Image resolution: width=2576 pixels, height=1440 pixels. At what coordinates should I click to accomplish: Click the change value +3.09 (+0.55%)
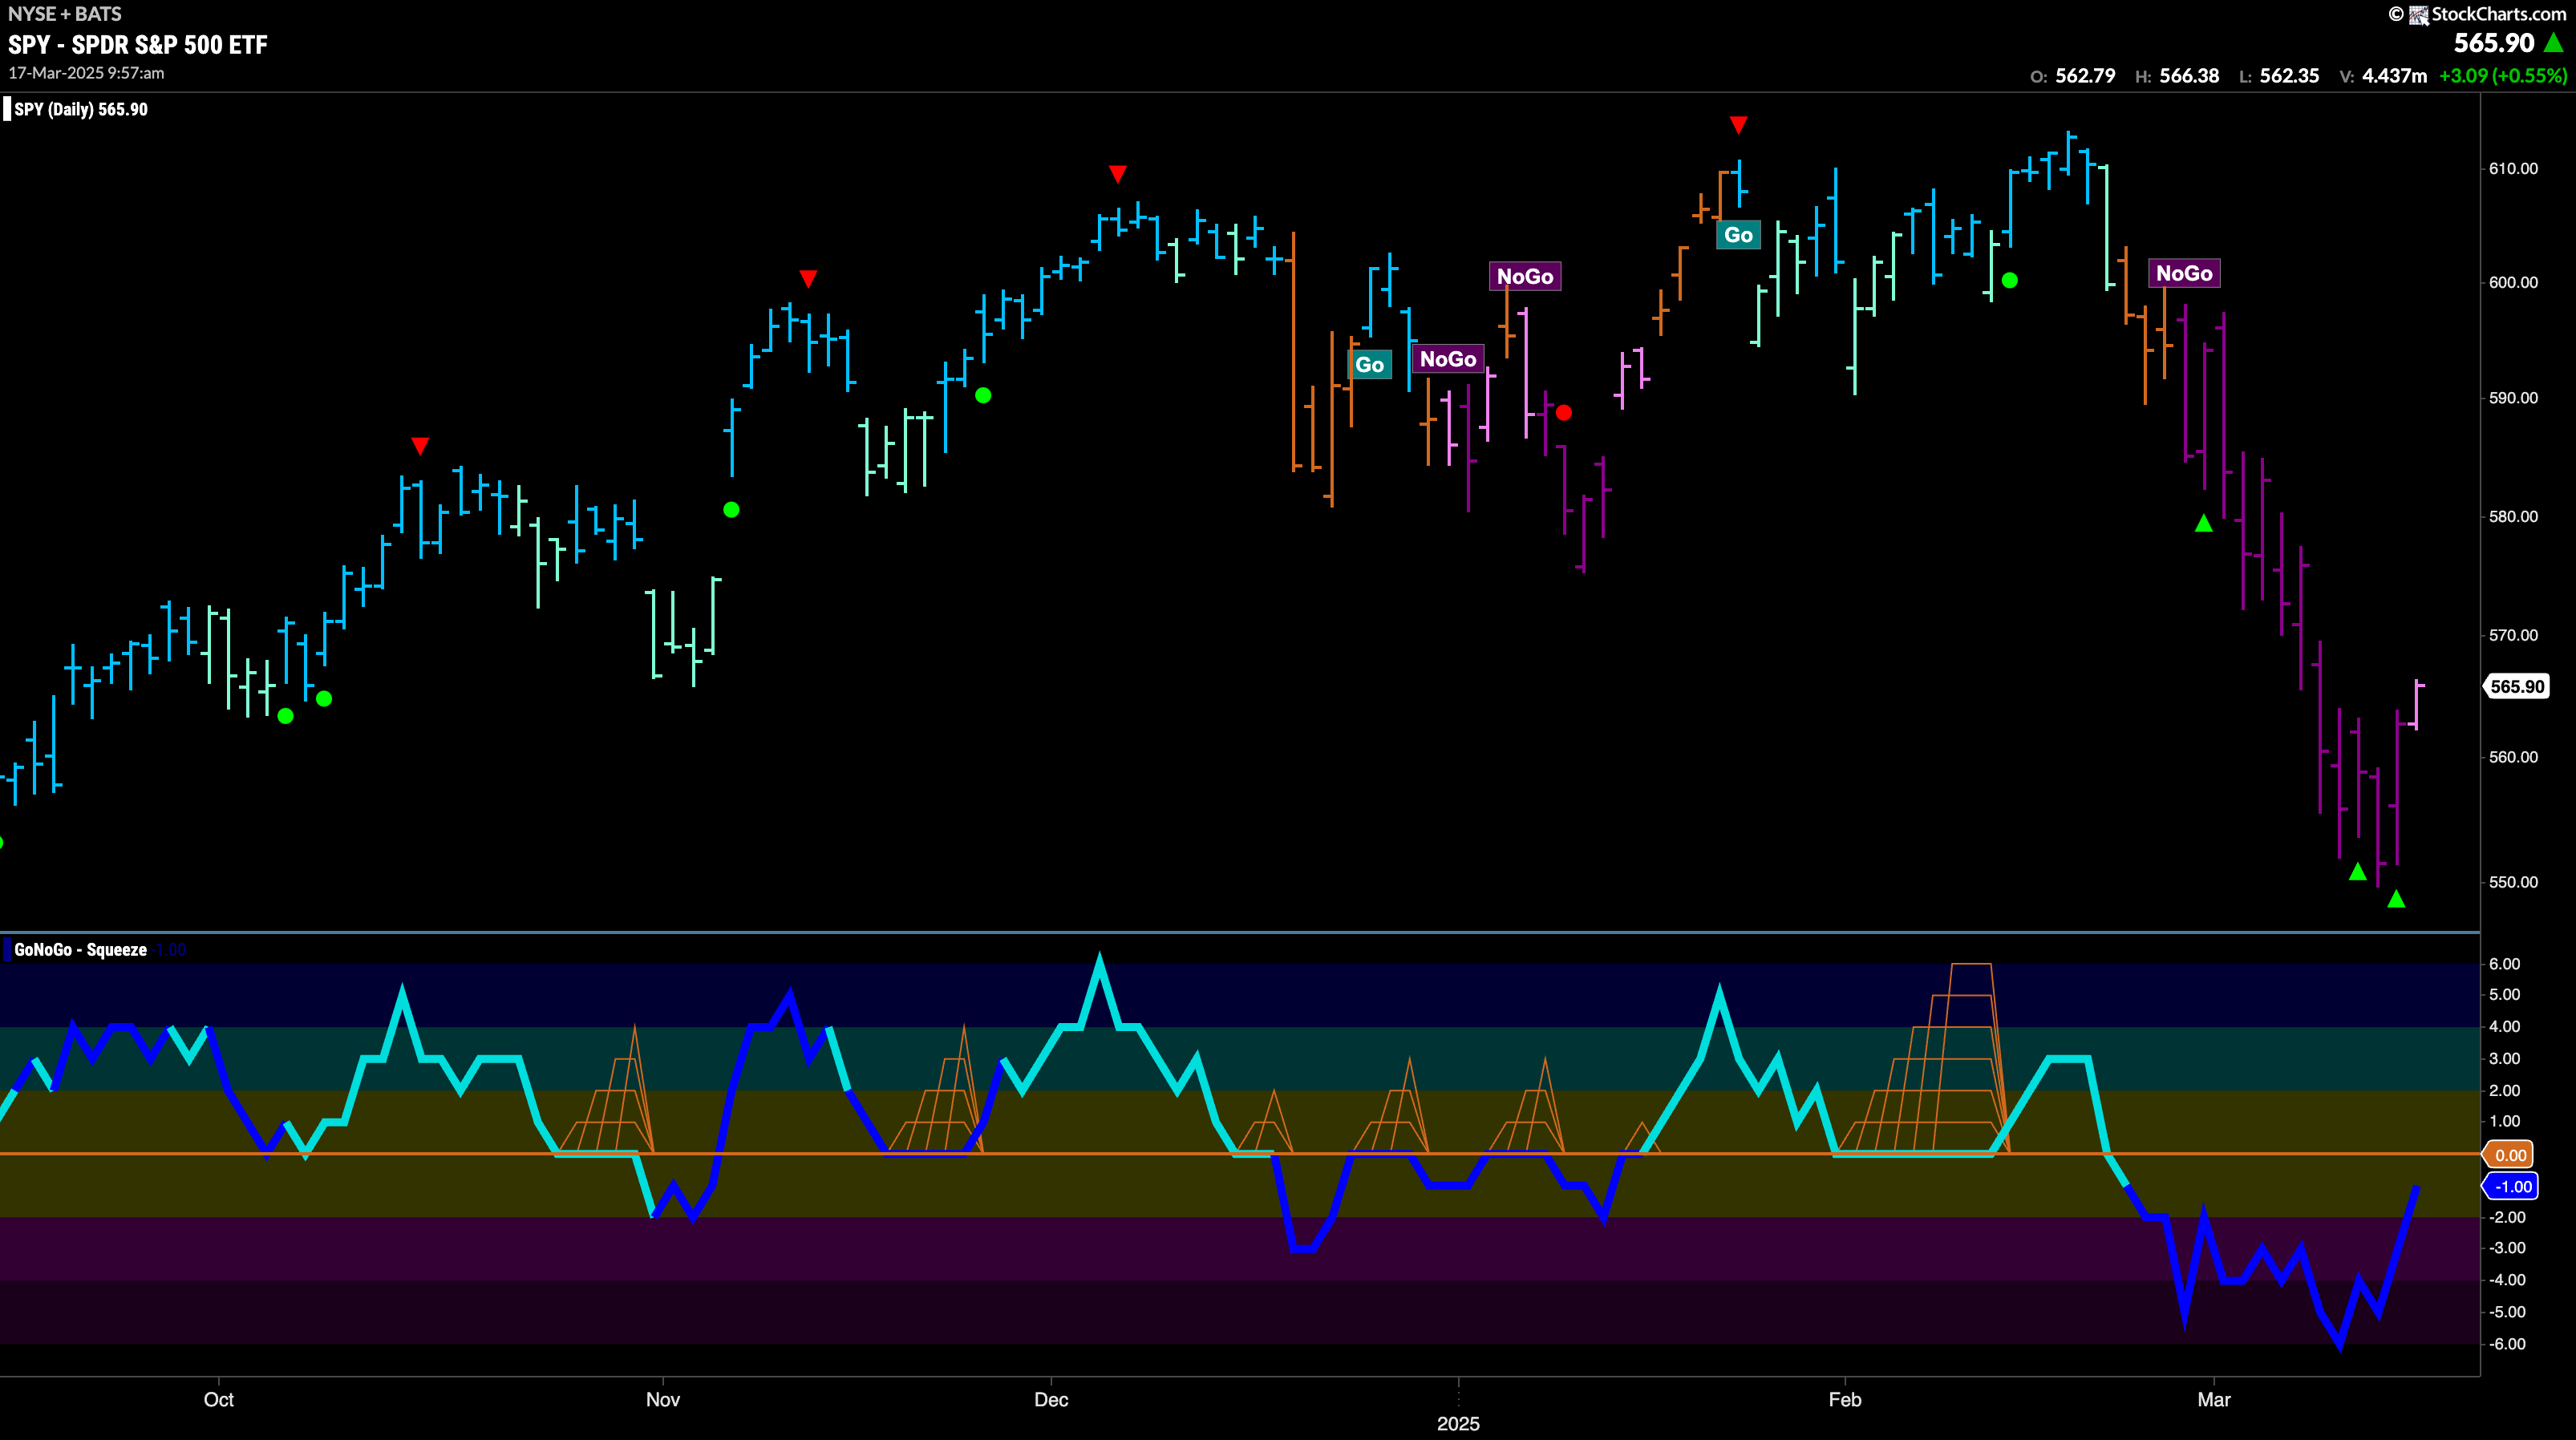(x=2502, y=76)
